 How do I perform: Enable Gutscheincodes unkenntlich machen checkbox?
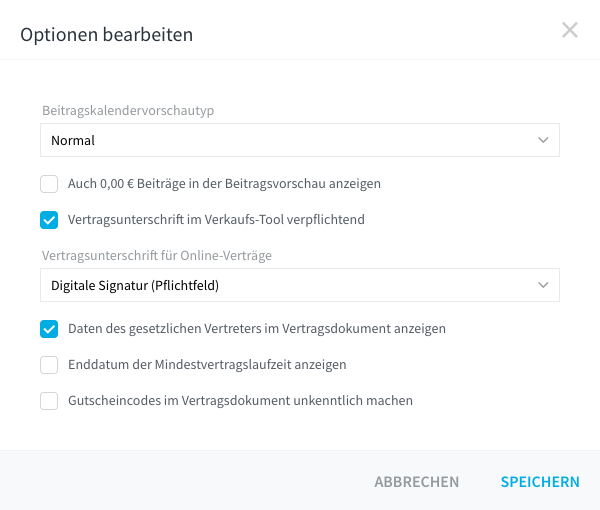click(x=49, y=401)
